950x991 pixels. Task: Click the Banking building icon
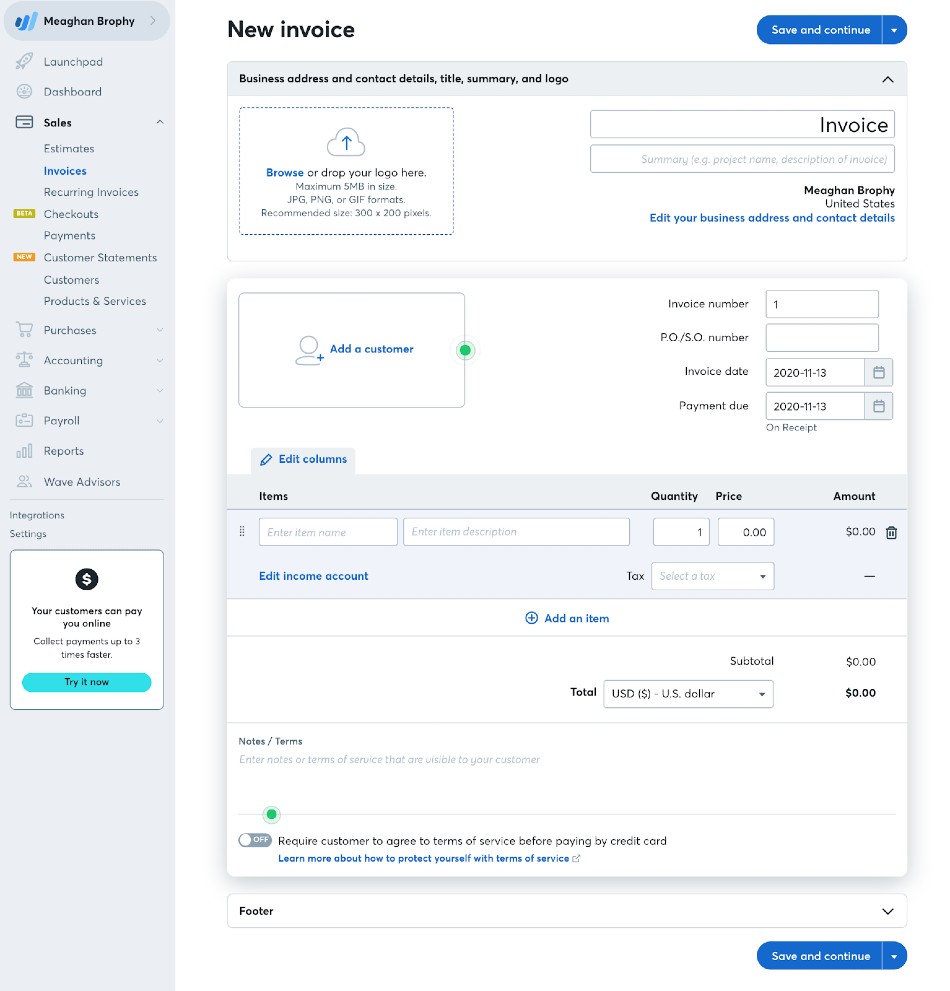24,390
